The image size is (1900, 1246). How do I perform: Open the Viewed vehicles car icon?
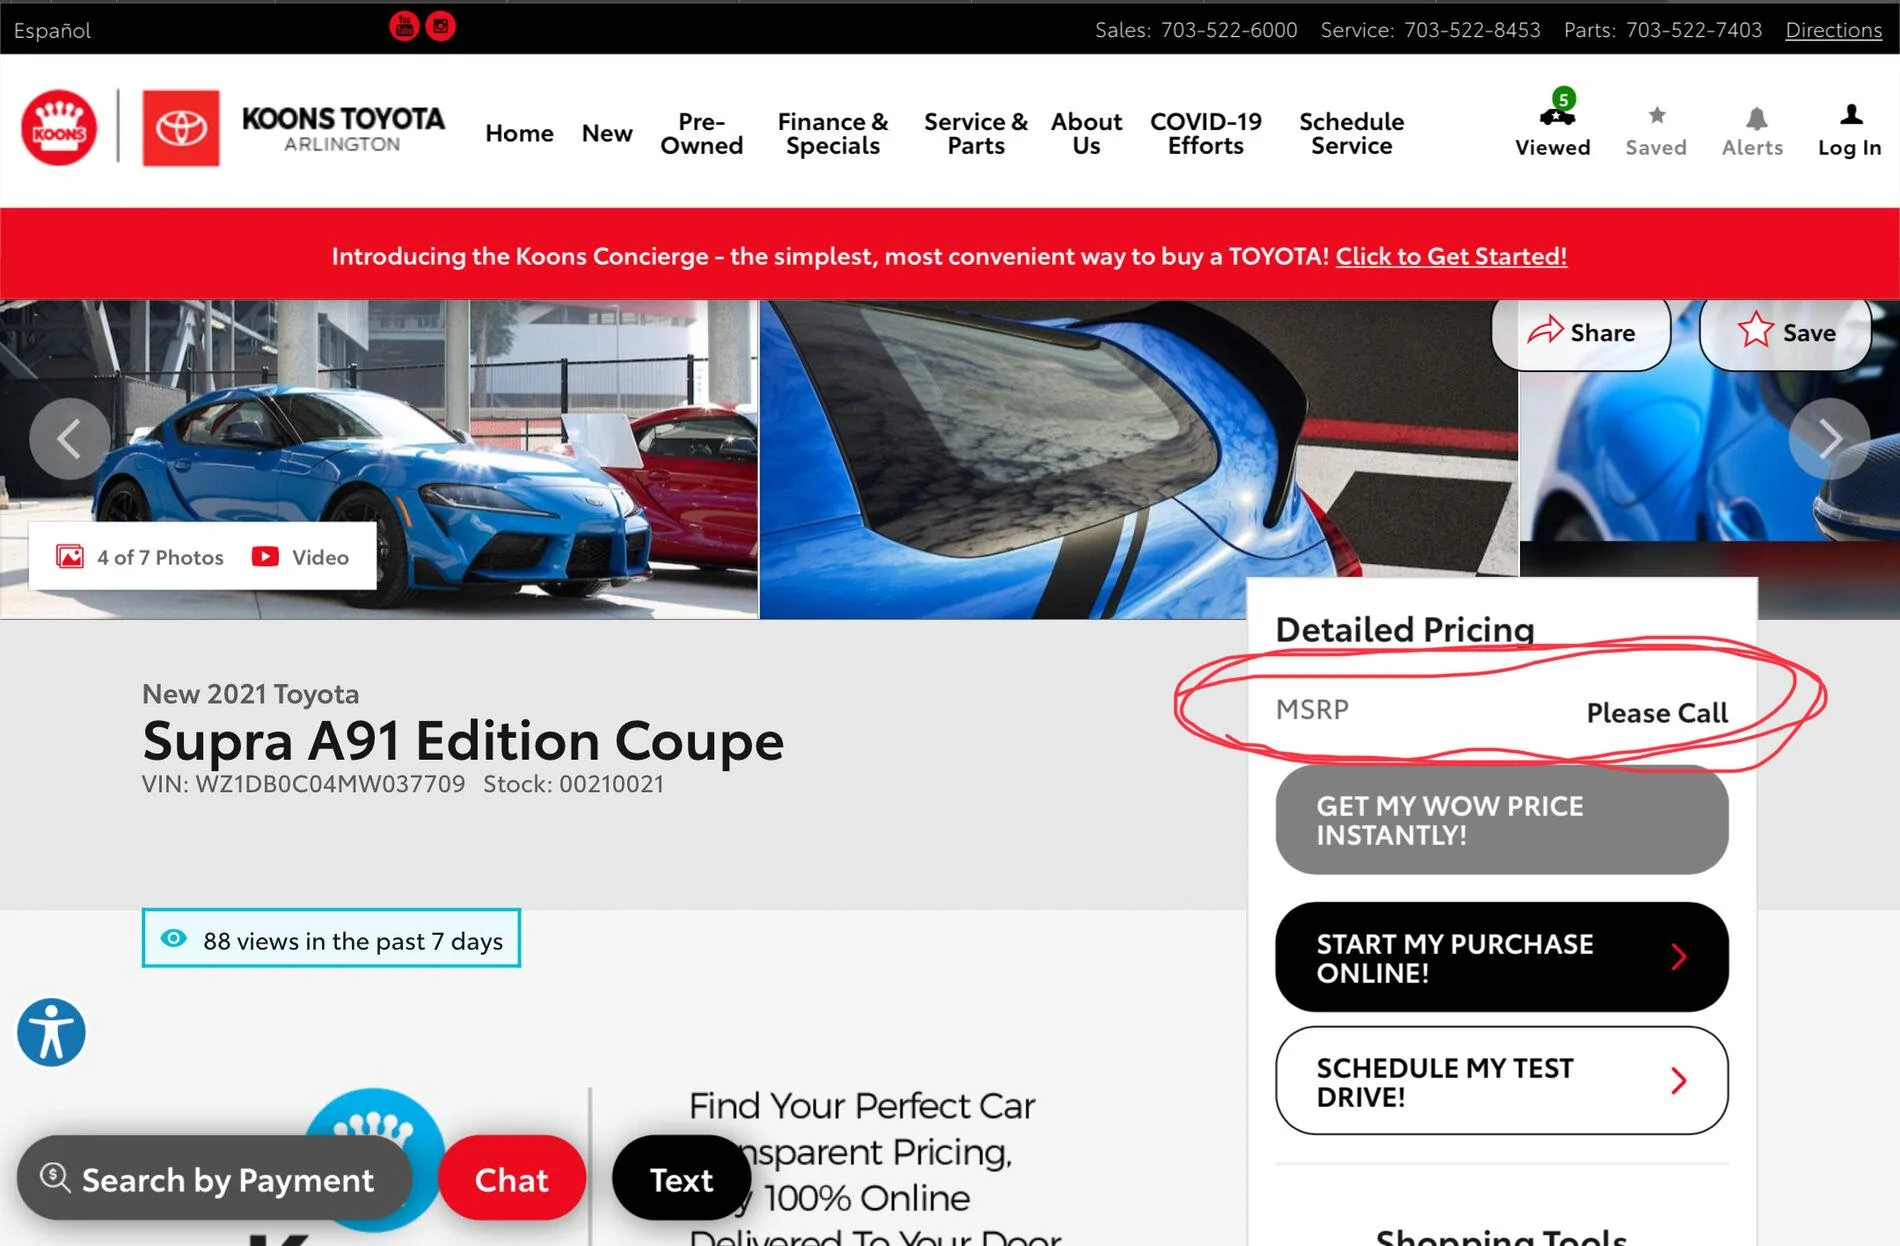tap(1557, 116)
